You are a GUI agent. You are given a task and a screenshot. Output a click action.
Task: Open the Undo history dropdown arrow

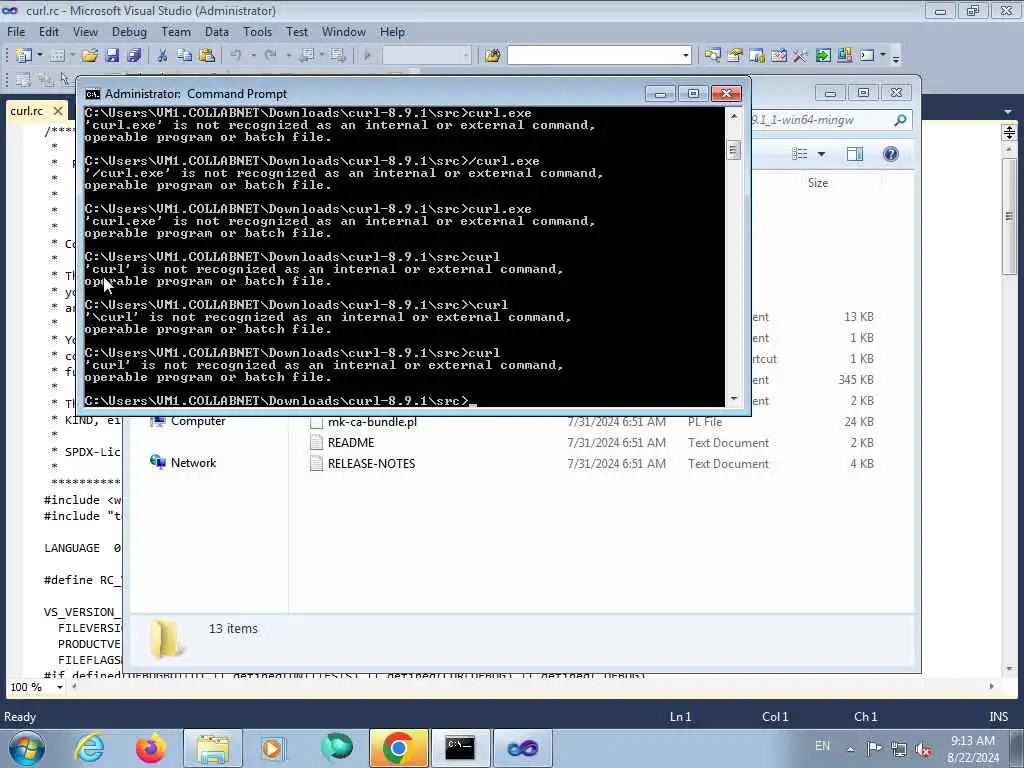tap(253, 56)
